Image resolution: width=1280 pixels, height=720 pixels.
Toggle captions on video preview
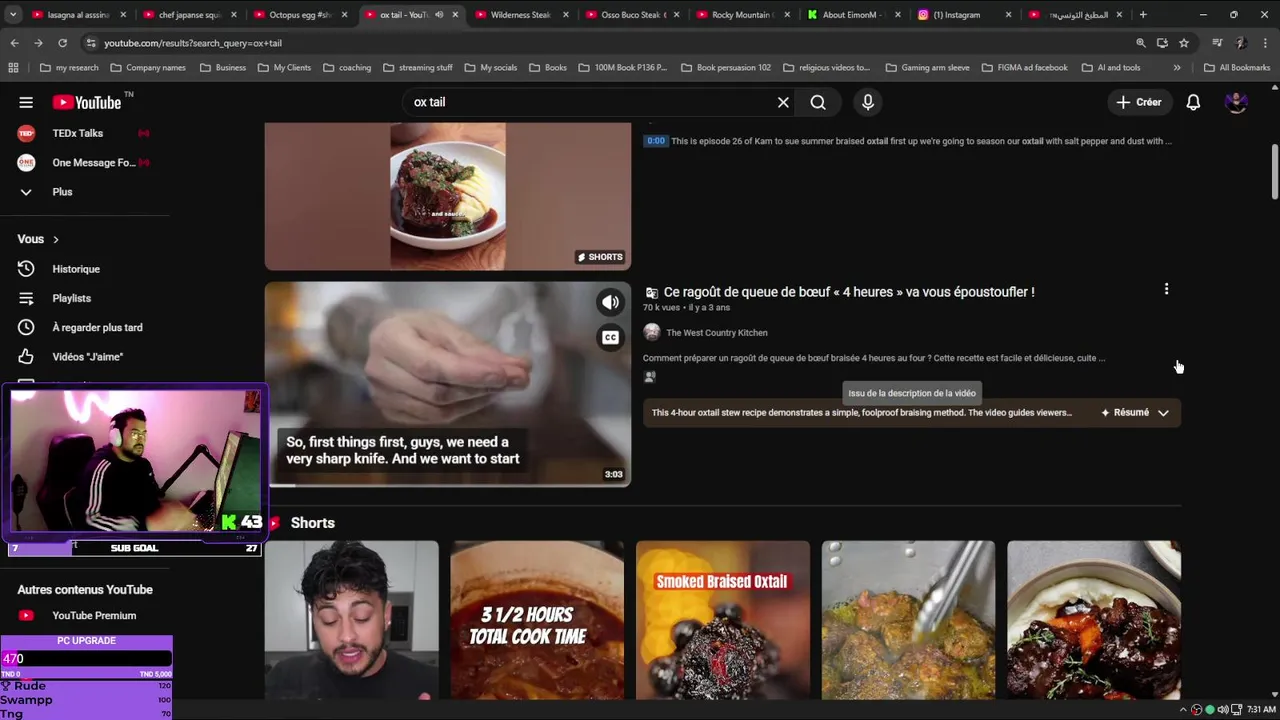[610, 338]
